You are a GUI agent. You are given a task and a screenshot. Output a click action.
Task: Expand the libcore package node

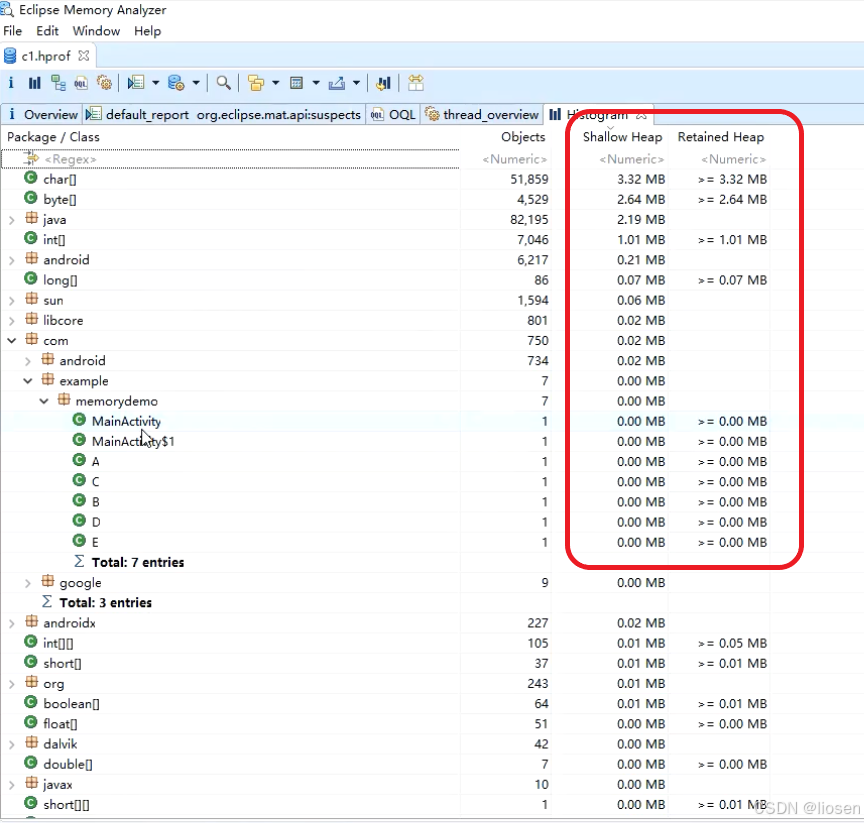(12, 321)
